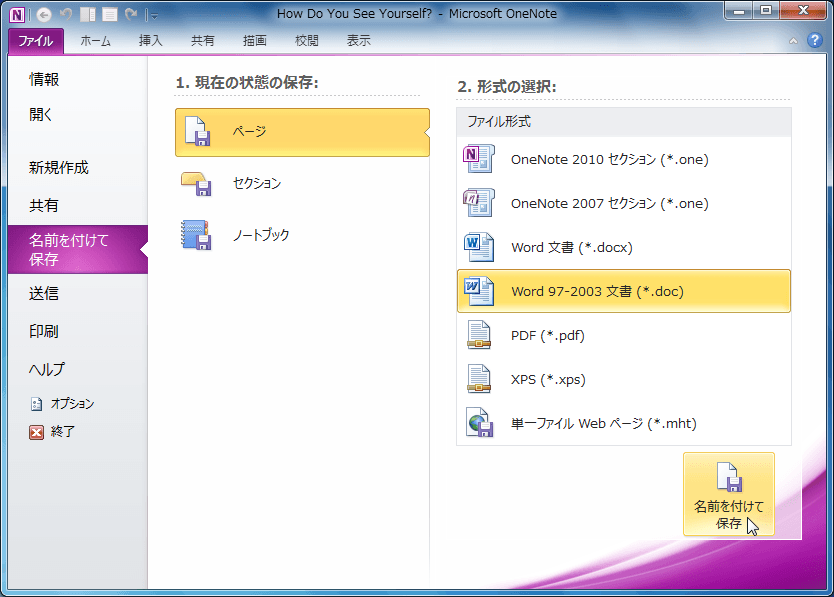The image size is (834, 597).
Task: Click the large 名前を付けて保存 save button
Action: (x=729, y=494)
